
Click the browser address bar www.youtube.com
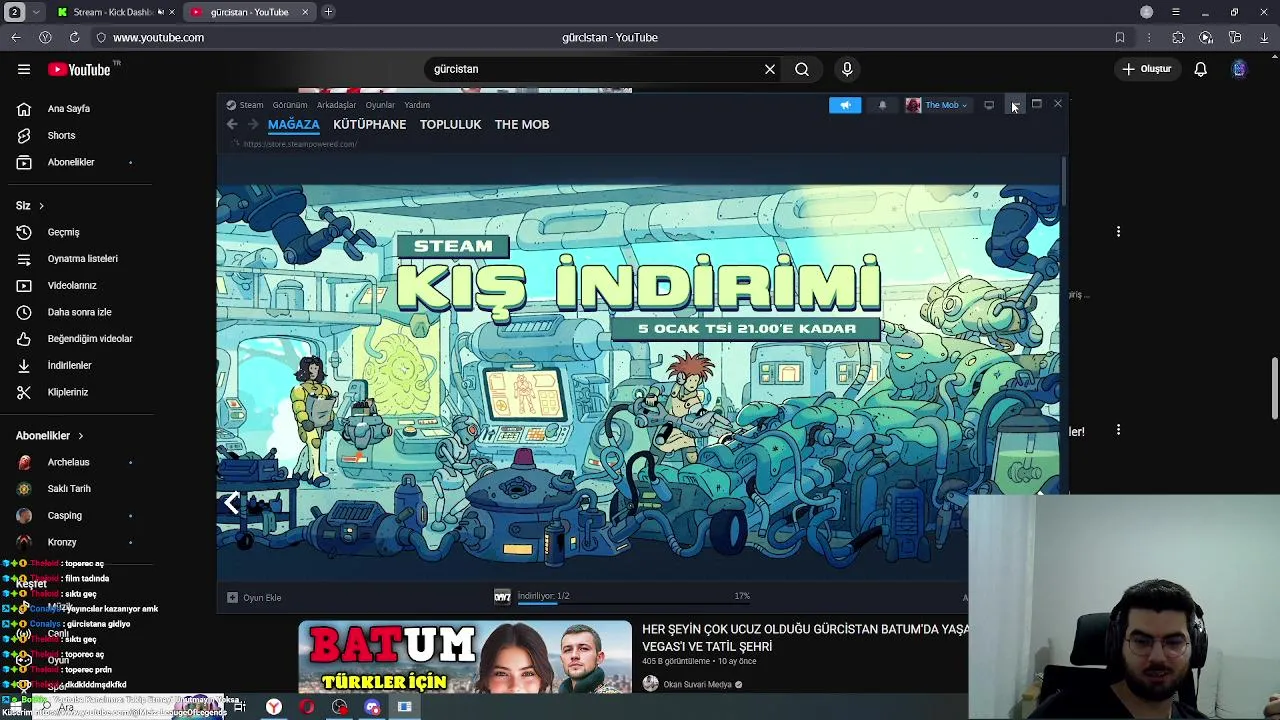158,37
